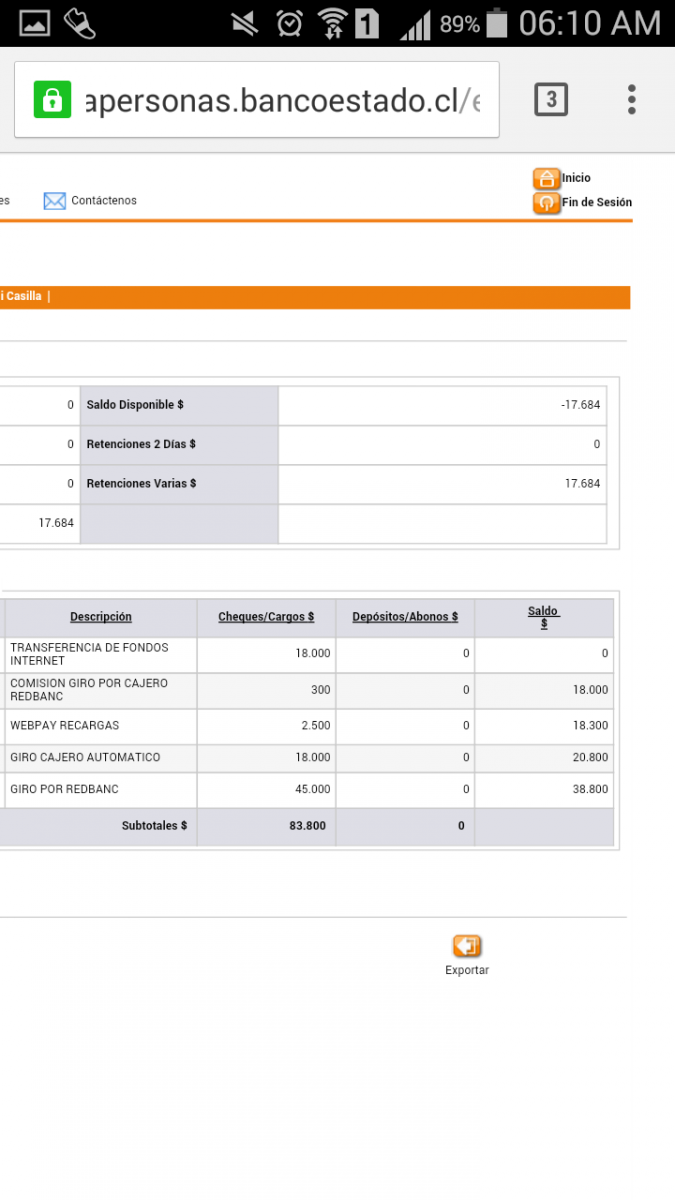
Task: Tap the gallery image notification icon
Action: [x=35, y=23]
